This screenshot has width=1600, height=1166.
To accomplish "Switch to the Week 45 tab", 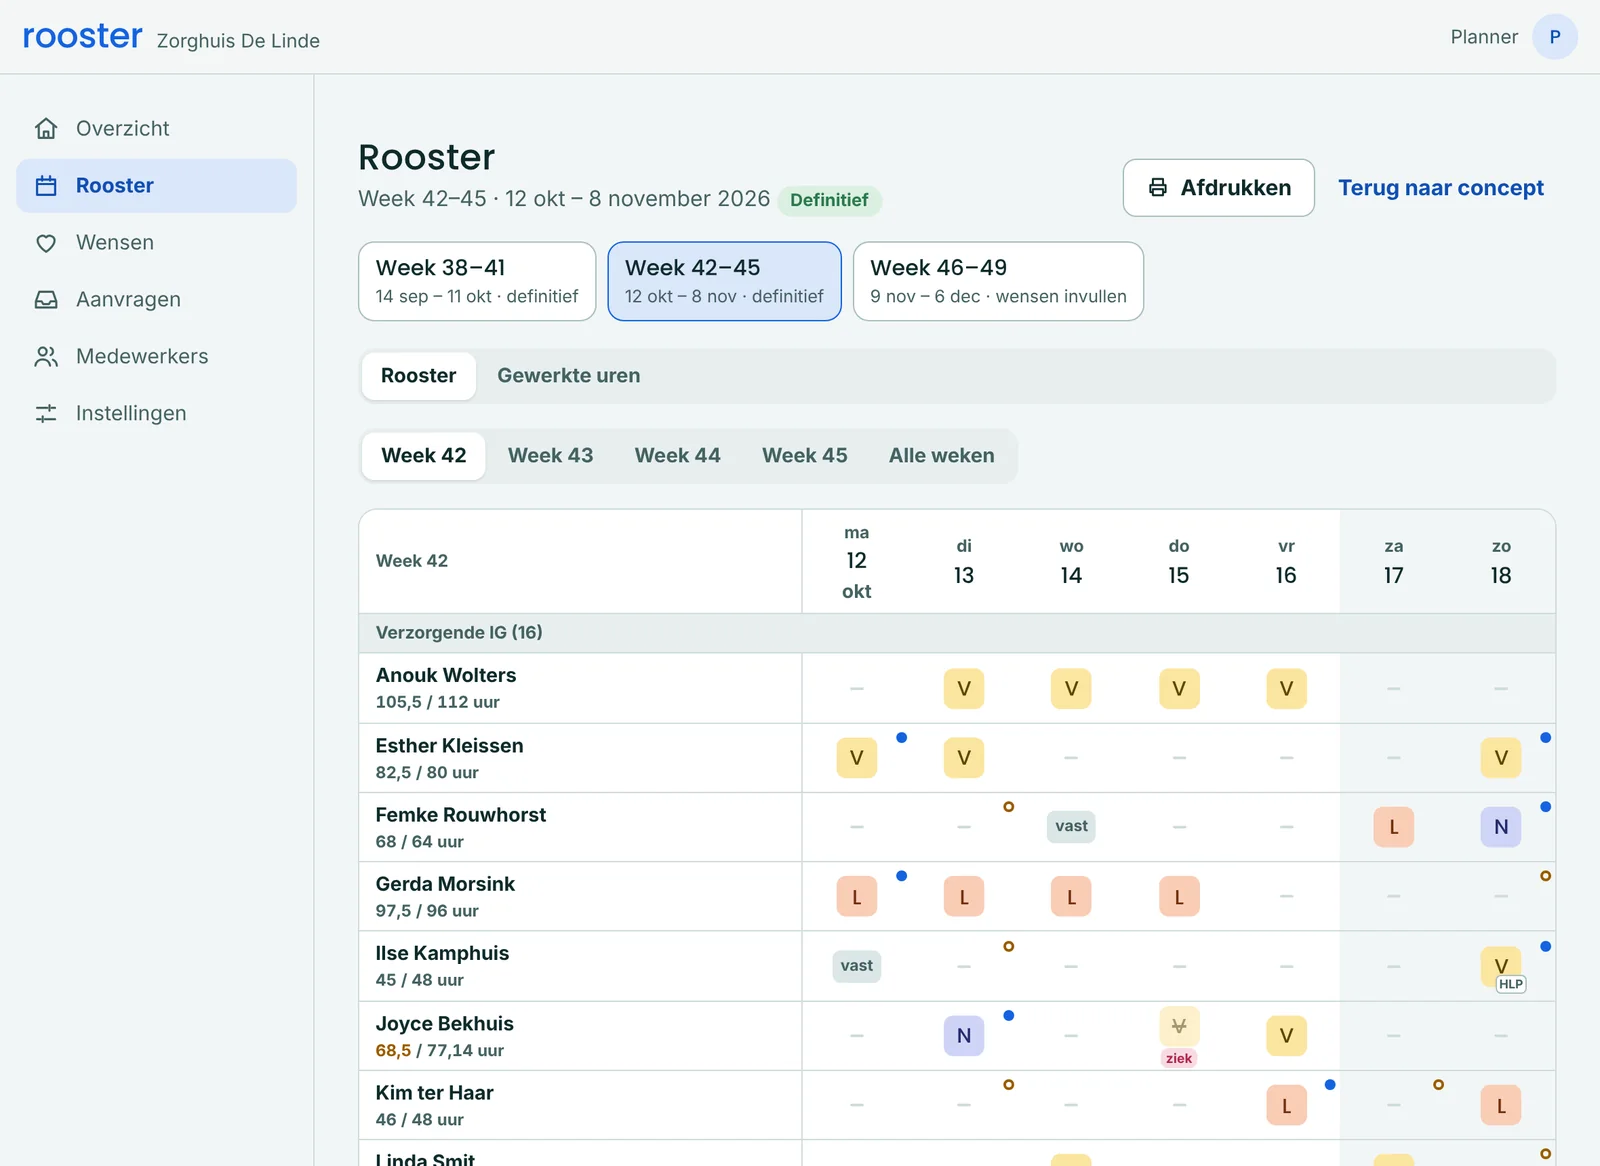I will tap(805, 456).
